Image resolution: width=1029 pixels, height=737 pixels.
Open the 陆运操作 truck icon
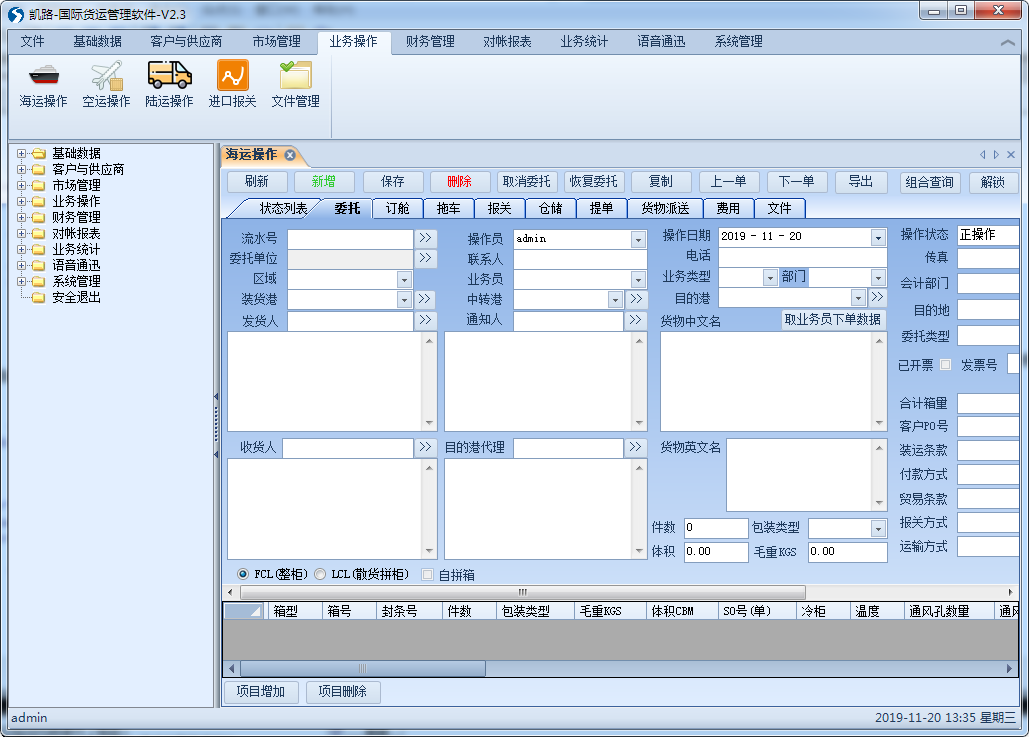[169, 76]
